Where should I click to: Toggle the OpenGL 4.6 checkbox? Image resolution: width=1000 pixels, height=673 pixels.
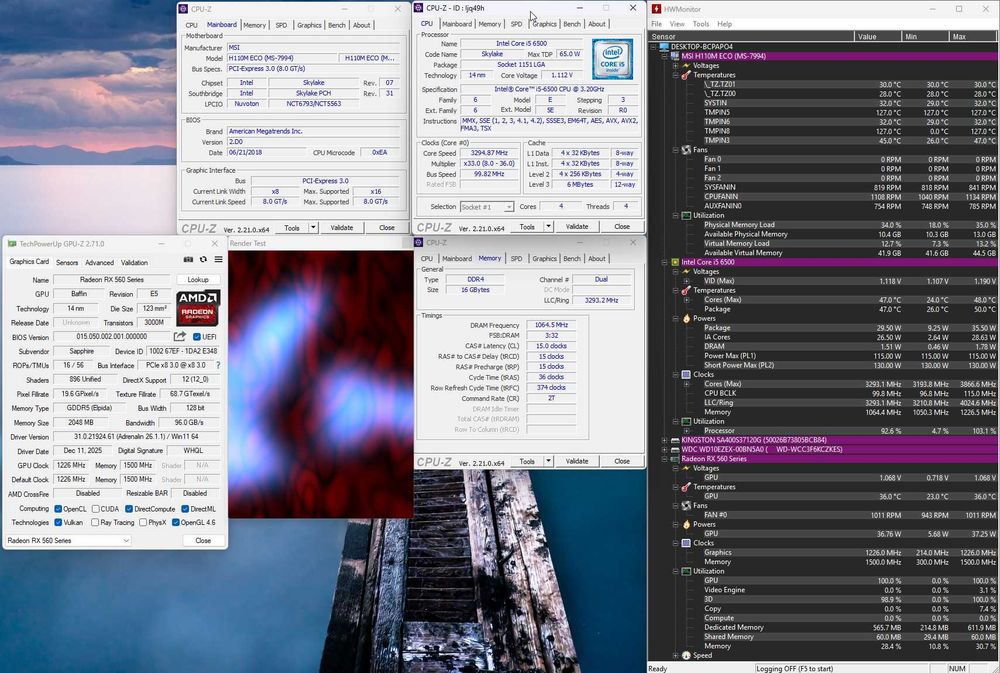point(175,522)
